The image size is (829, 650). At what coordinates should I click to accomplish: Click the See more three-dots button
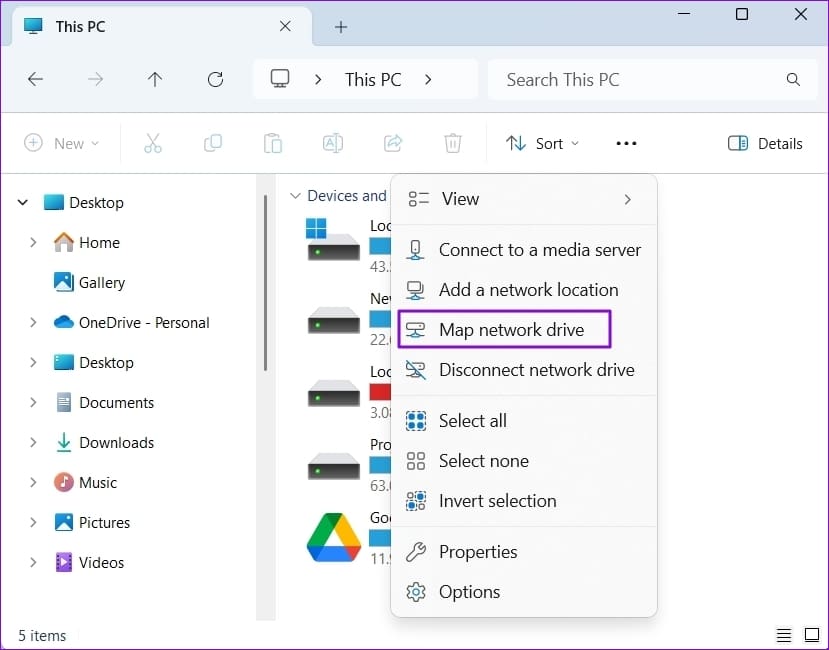[627, 143]
